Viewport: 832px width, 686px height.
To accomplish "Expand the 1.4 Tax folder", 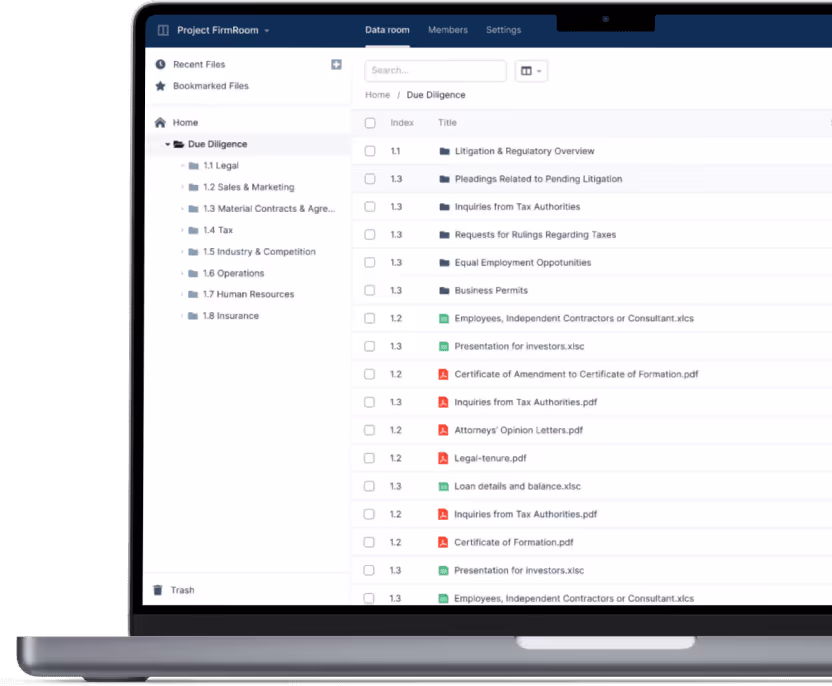I will click(183, 230).
